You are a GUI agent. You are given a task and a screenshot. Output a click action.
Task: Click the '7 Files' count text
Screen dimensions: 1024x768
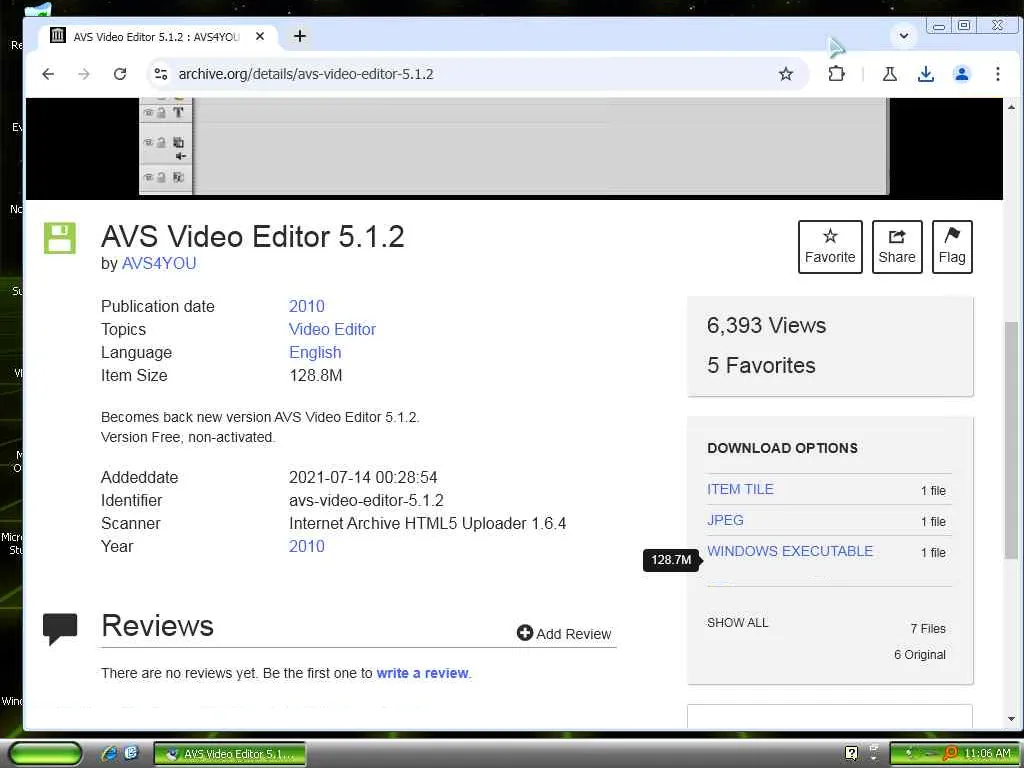928,628
